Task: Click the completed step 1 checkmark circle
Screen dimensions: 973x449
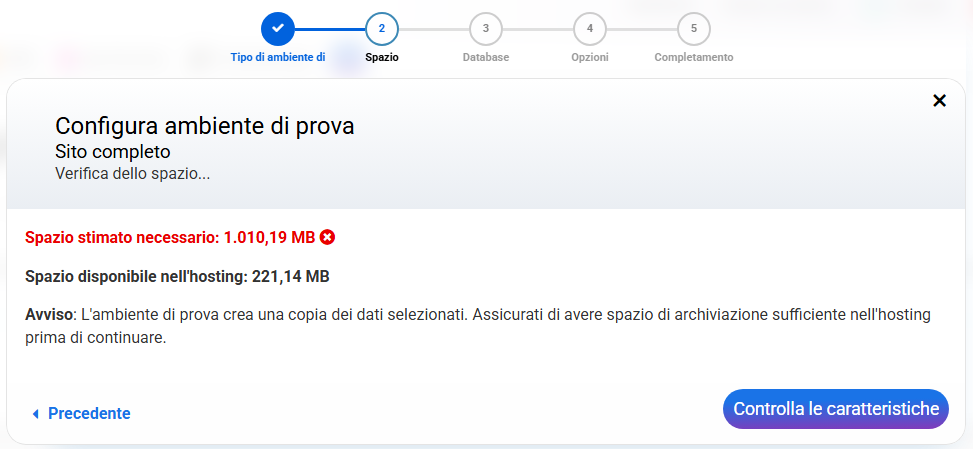Action: pos(277,28)
